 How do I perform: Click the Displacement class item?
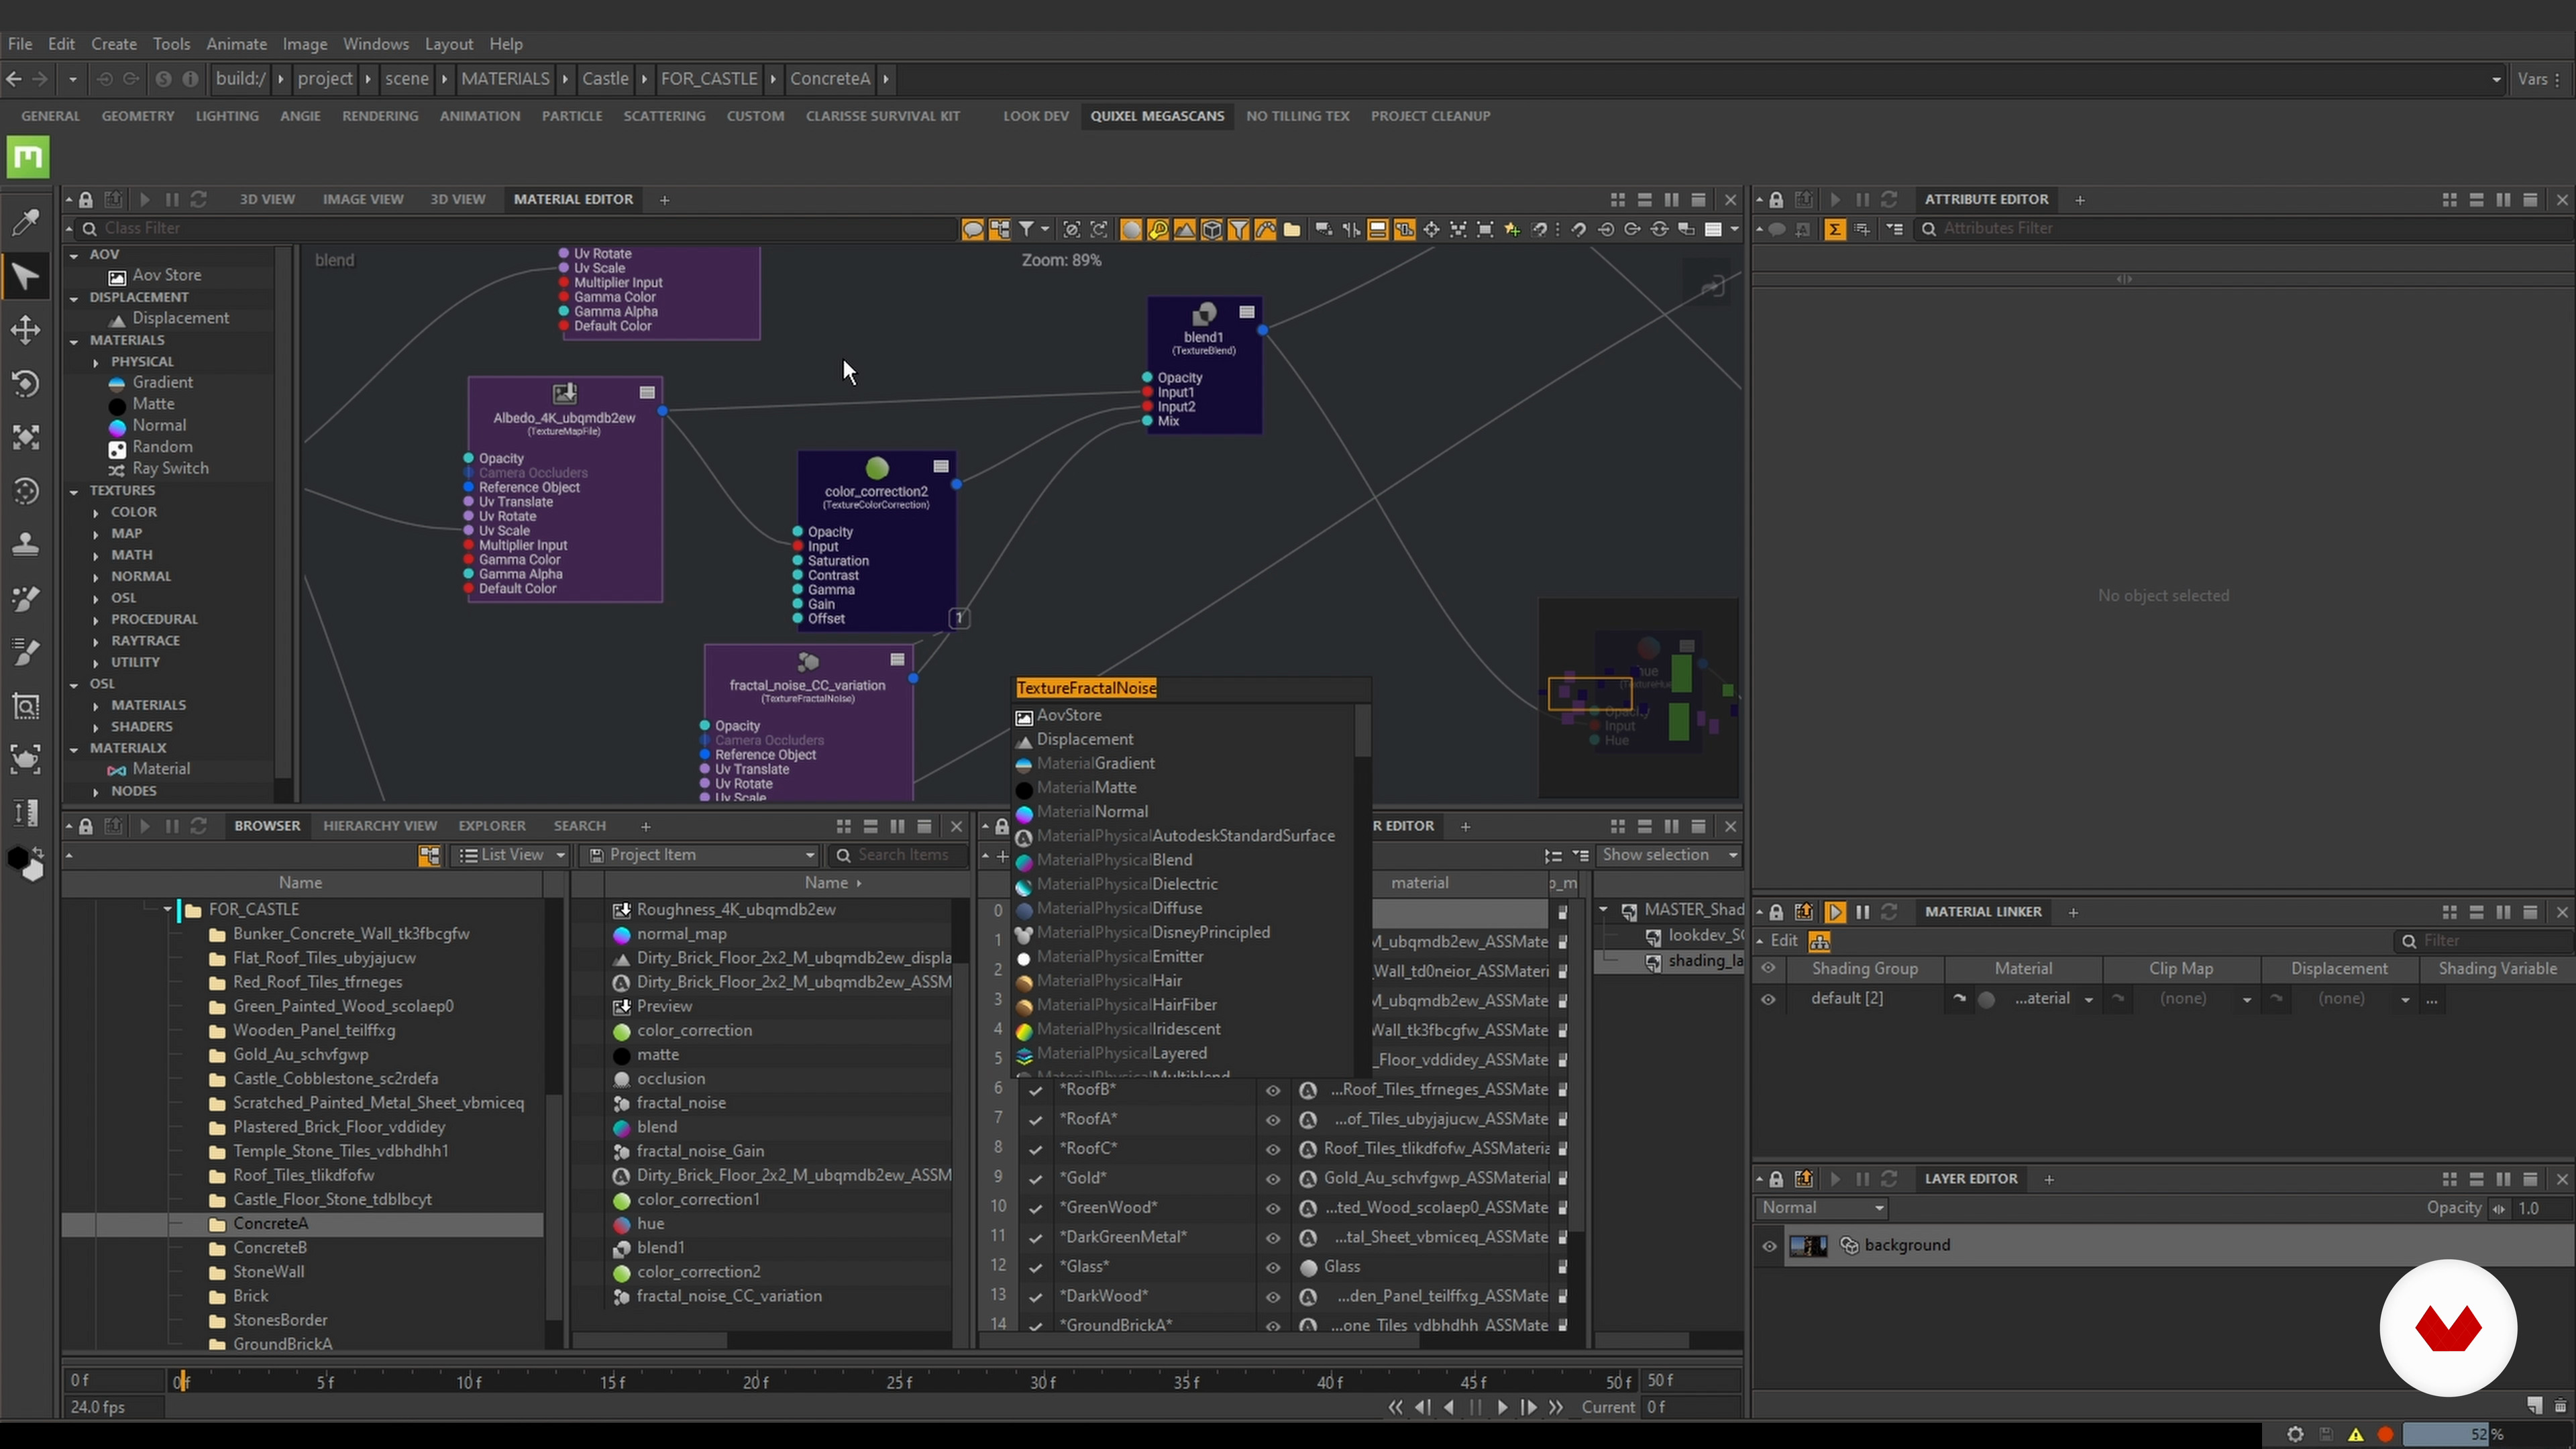180,318
